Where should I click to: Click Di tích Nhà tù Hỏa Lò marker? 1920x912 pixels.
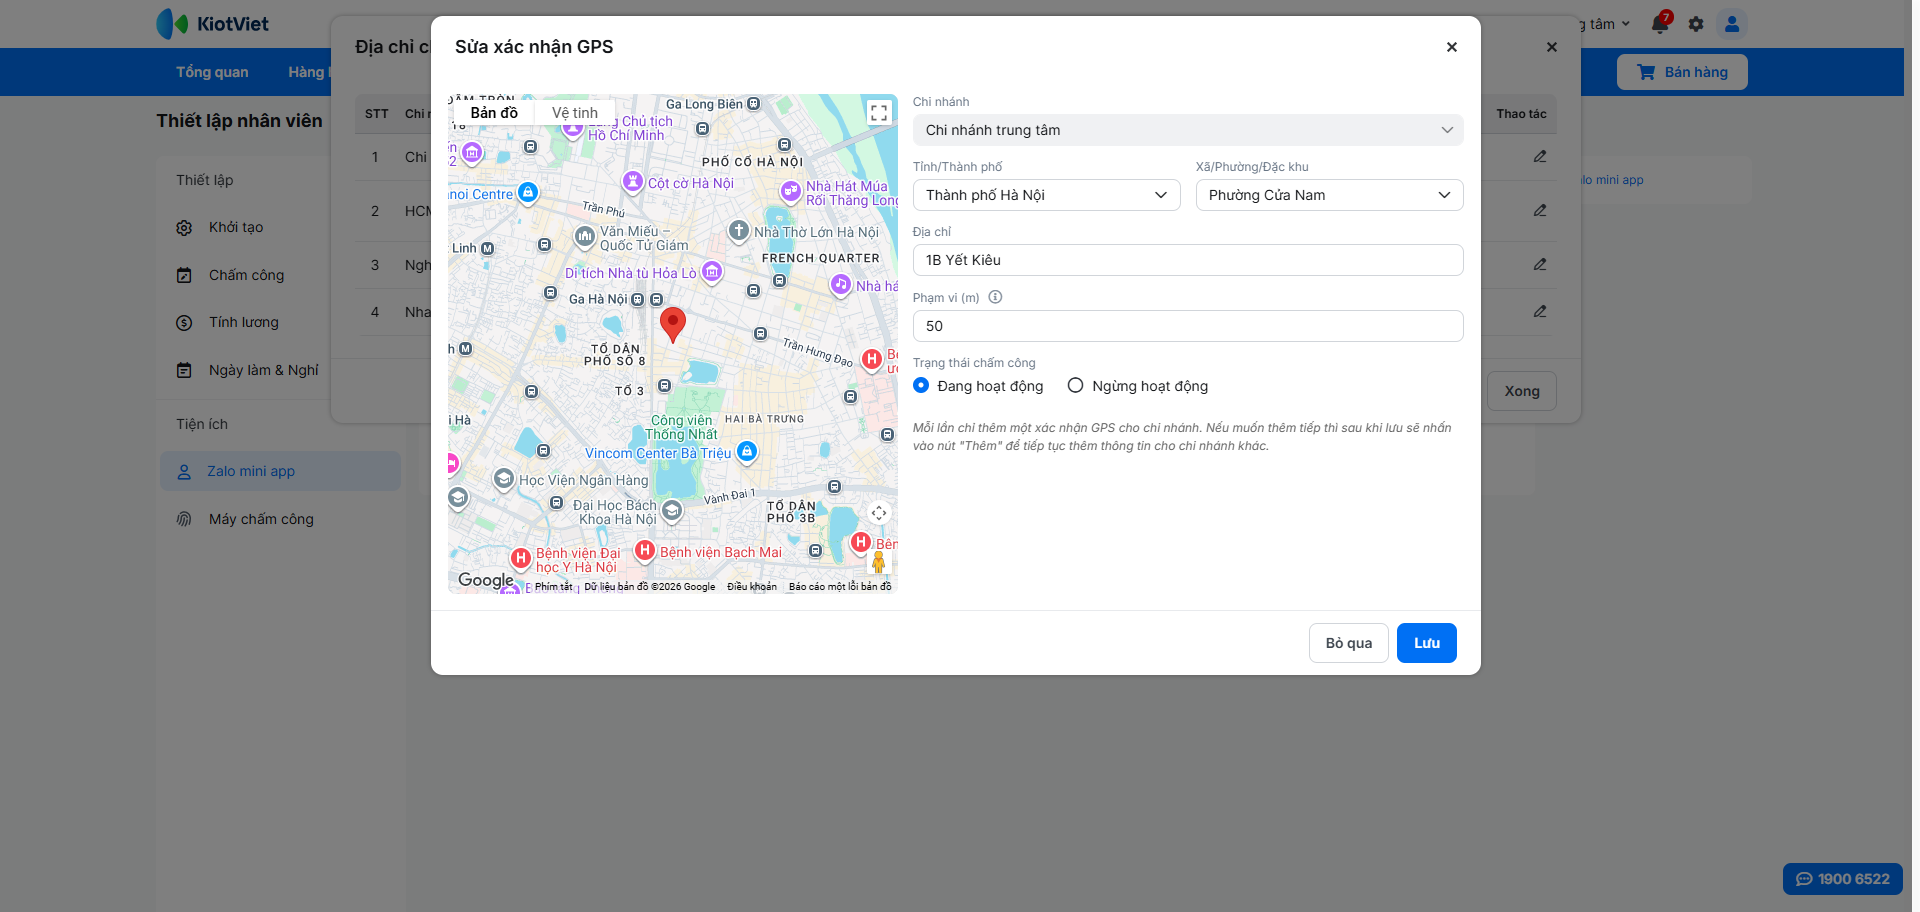coord(712,271)
